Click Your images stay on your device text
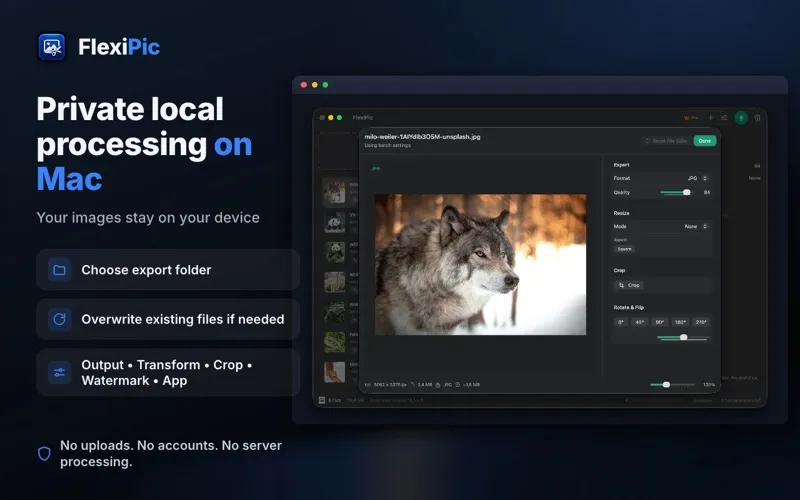Viewport: 800px width, 500px height. tap(148, 218)
